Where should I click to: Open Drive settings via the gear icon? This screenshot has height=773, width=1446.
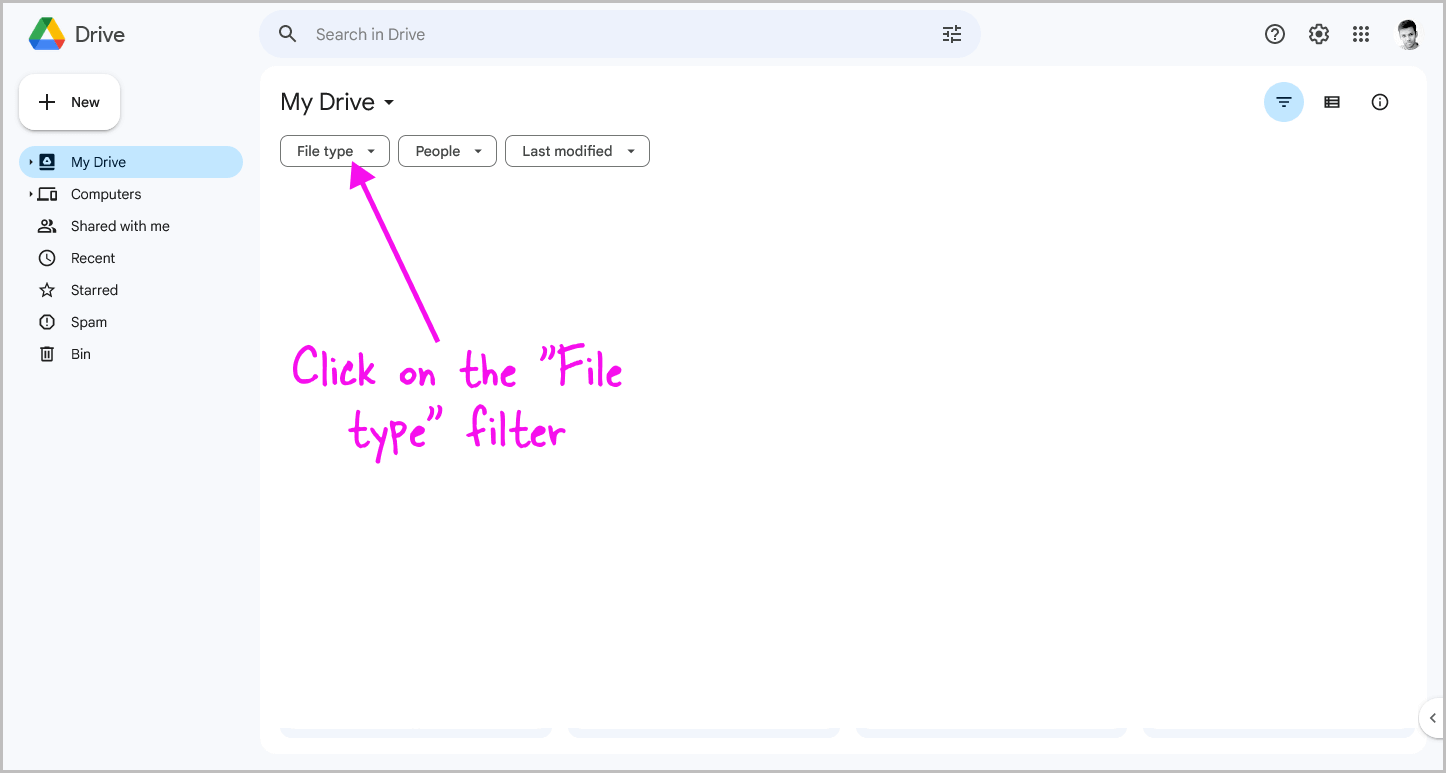point(1318,33)
